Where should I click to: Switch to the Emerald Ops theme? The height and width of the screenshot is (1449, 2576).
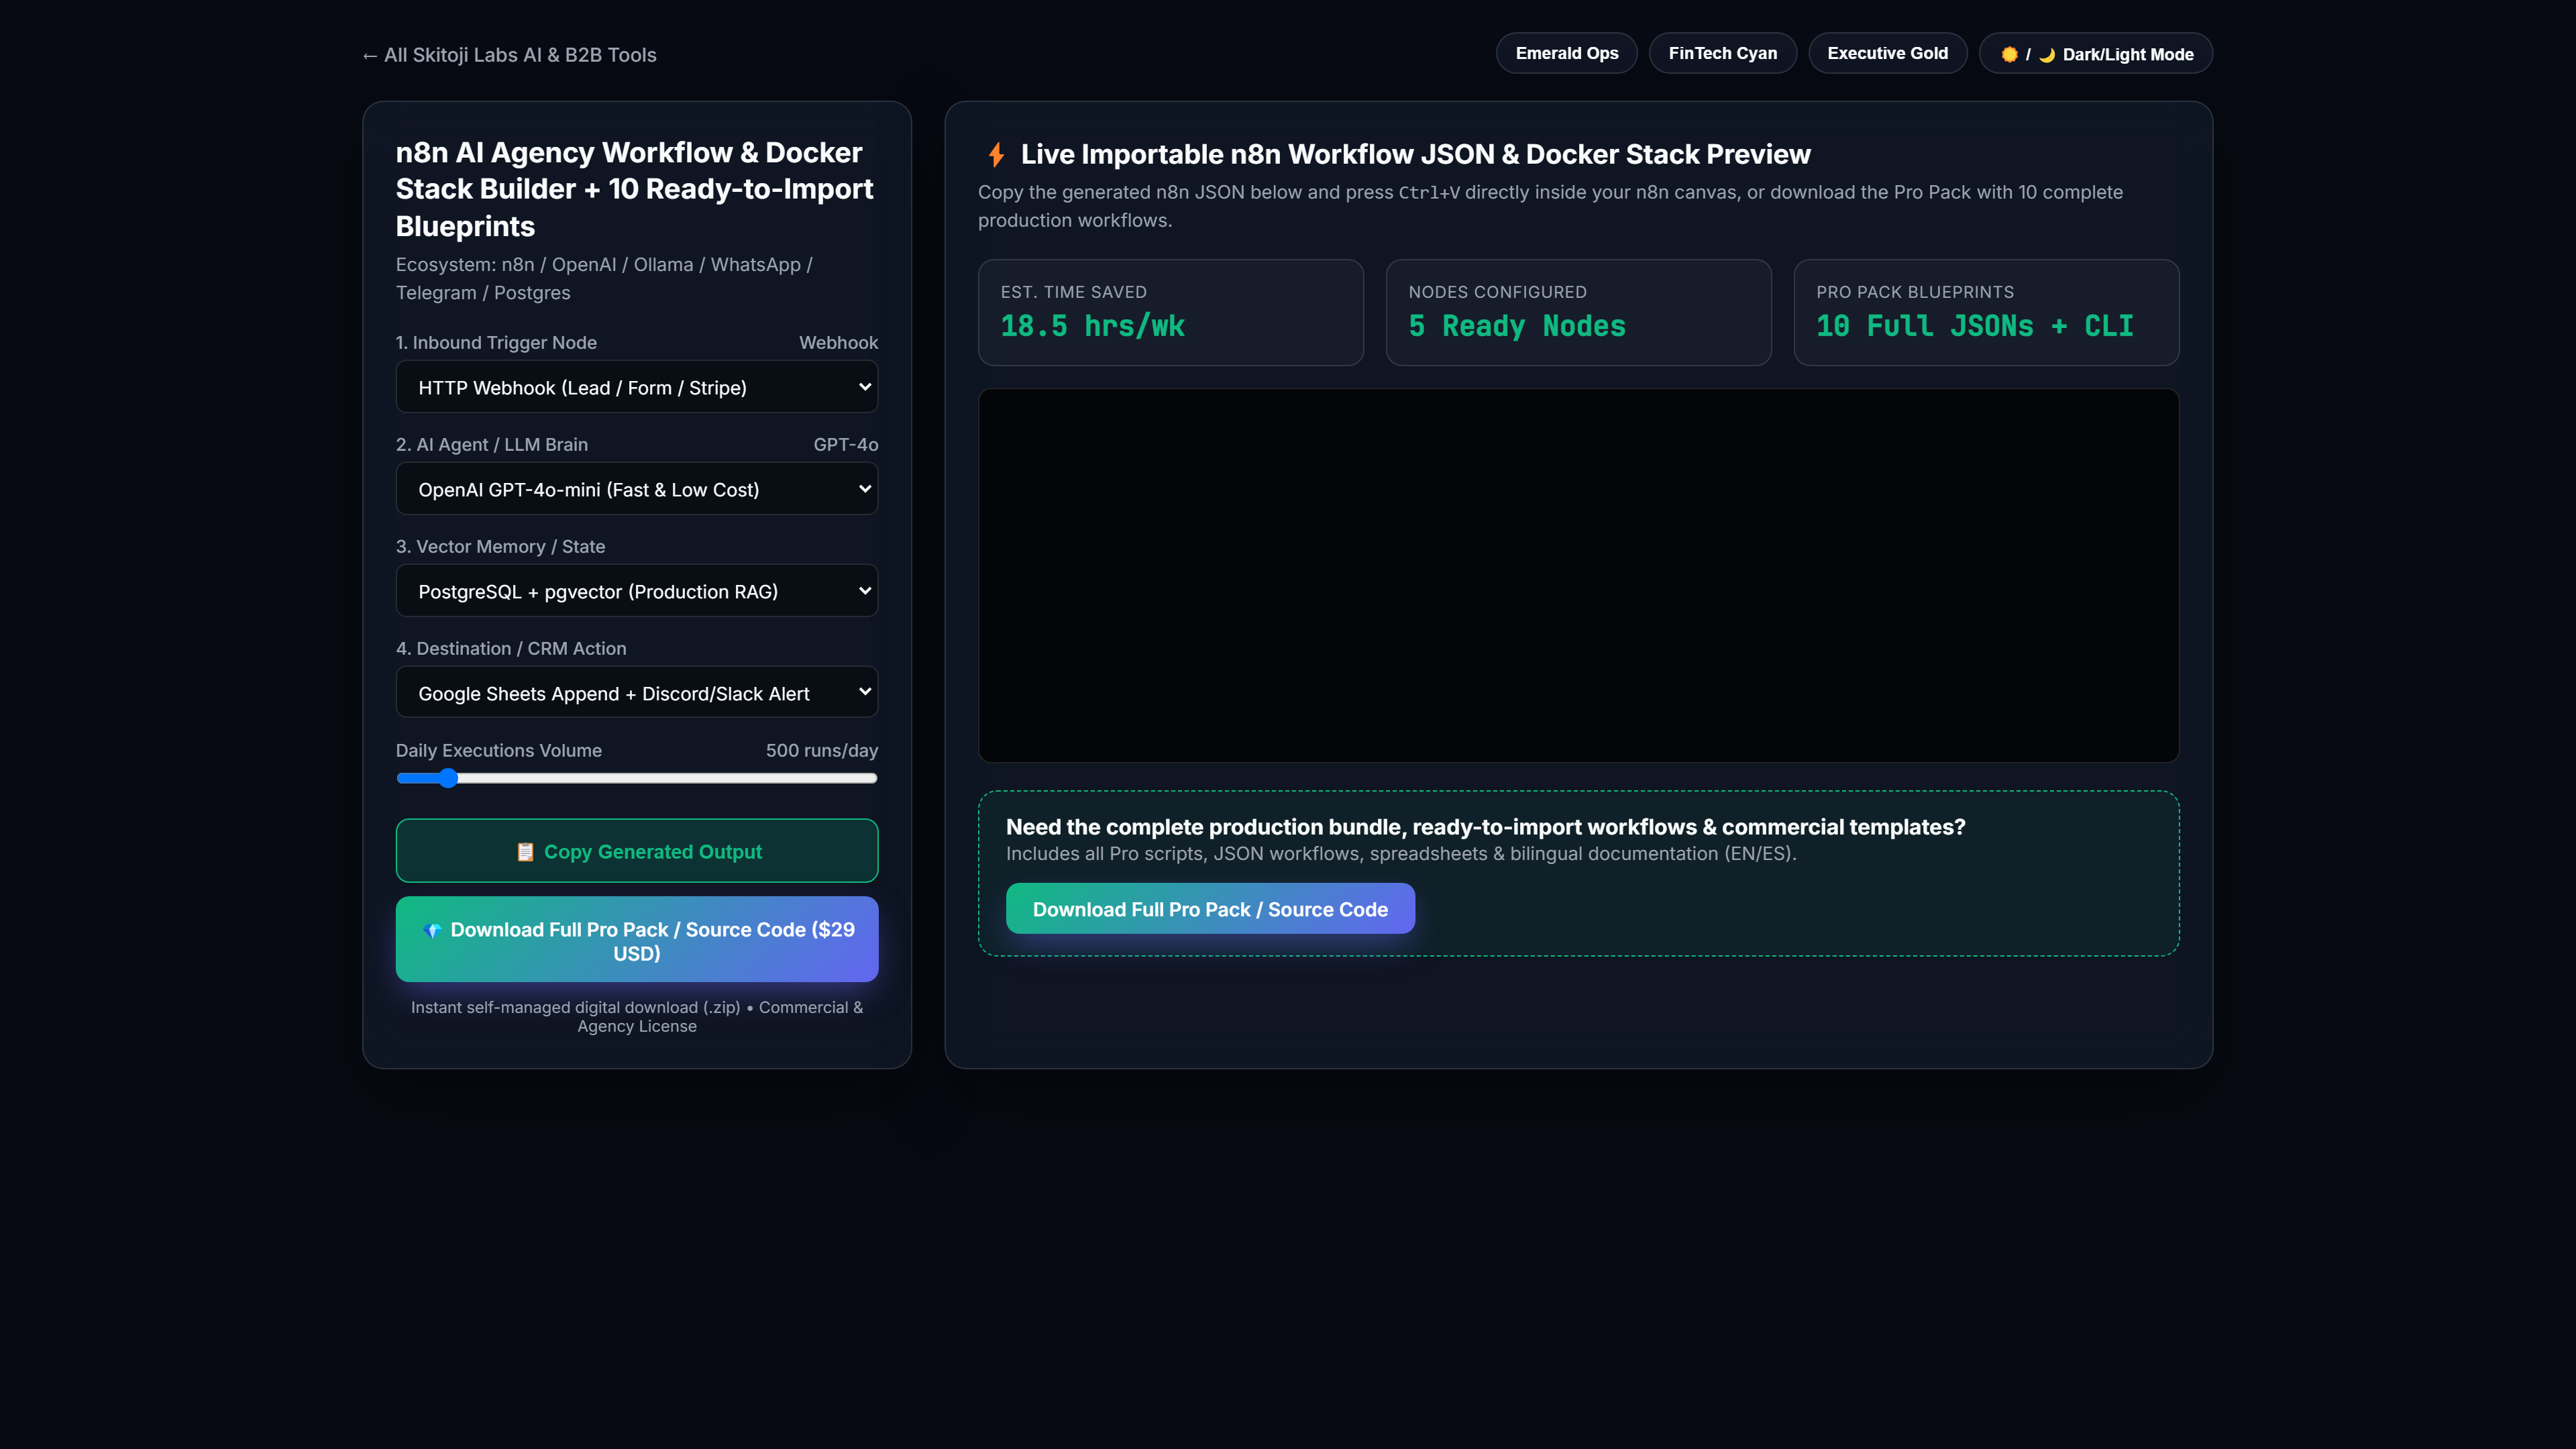point(1566,54)
